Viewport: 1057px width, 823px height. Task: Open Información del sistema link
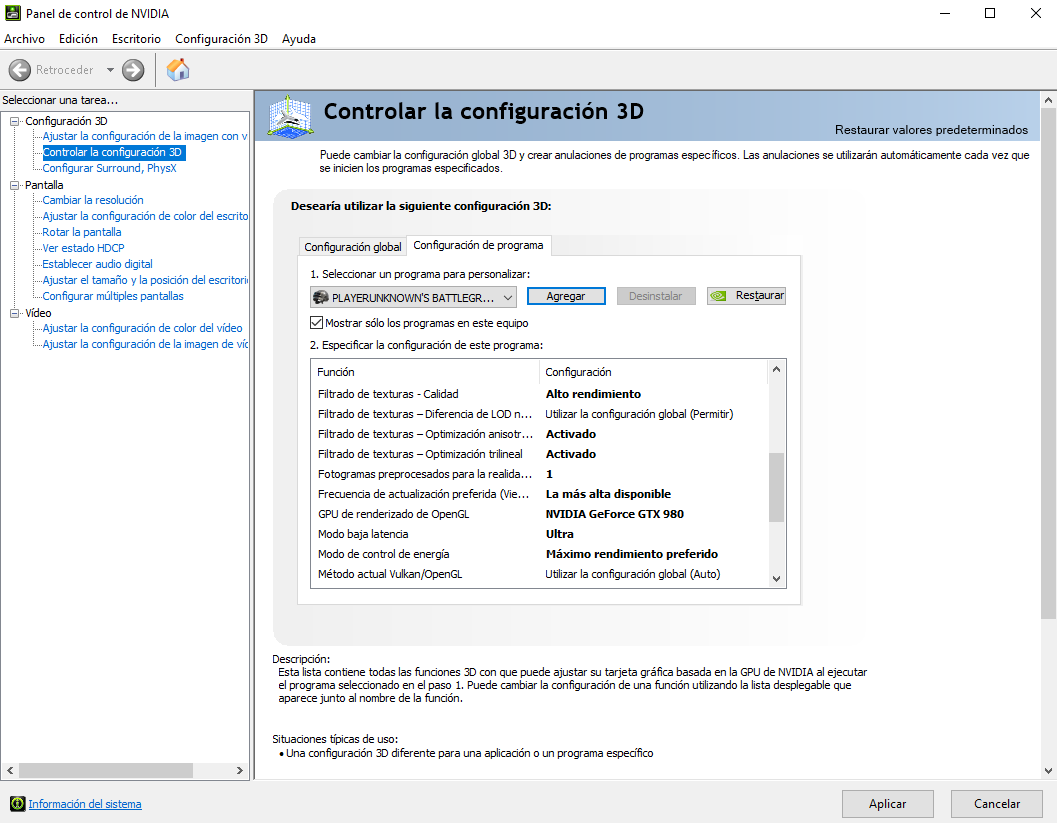pos(85,804)
